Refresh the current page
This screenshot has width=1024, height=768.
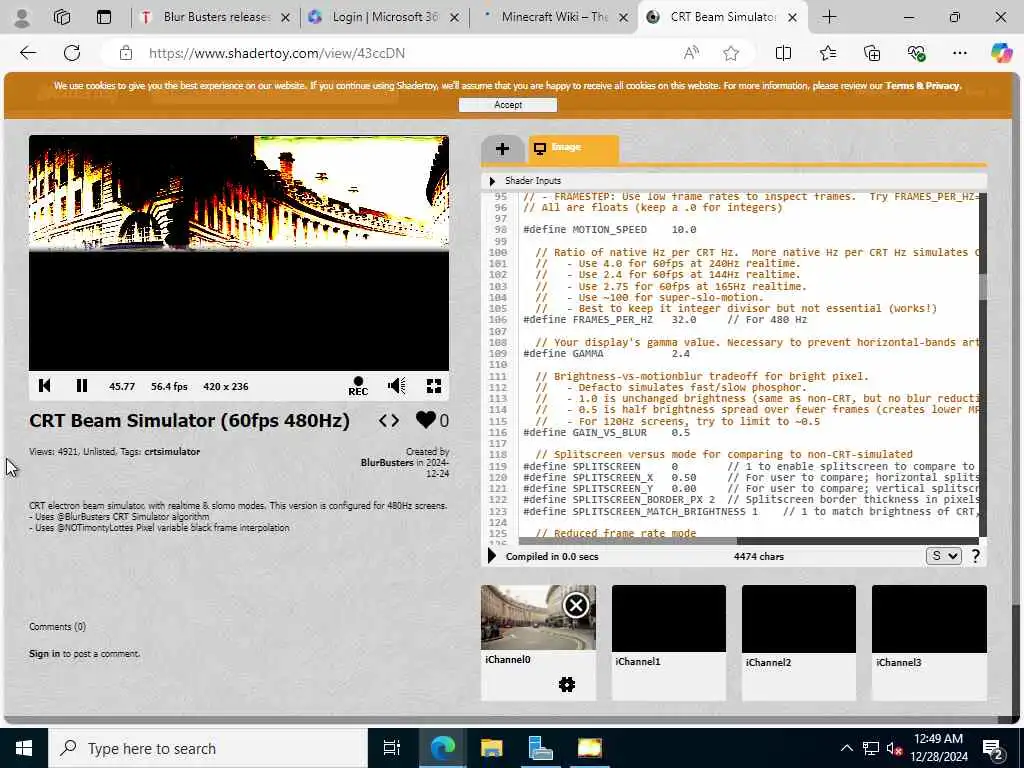(x=72, y=53)
